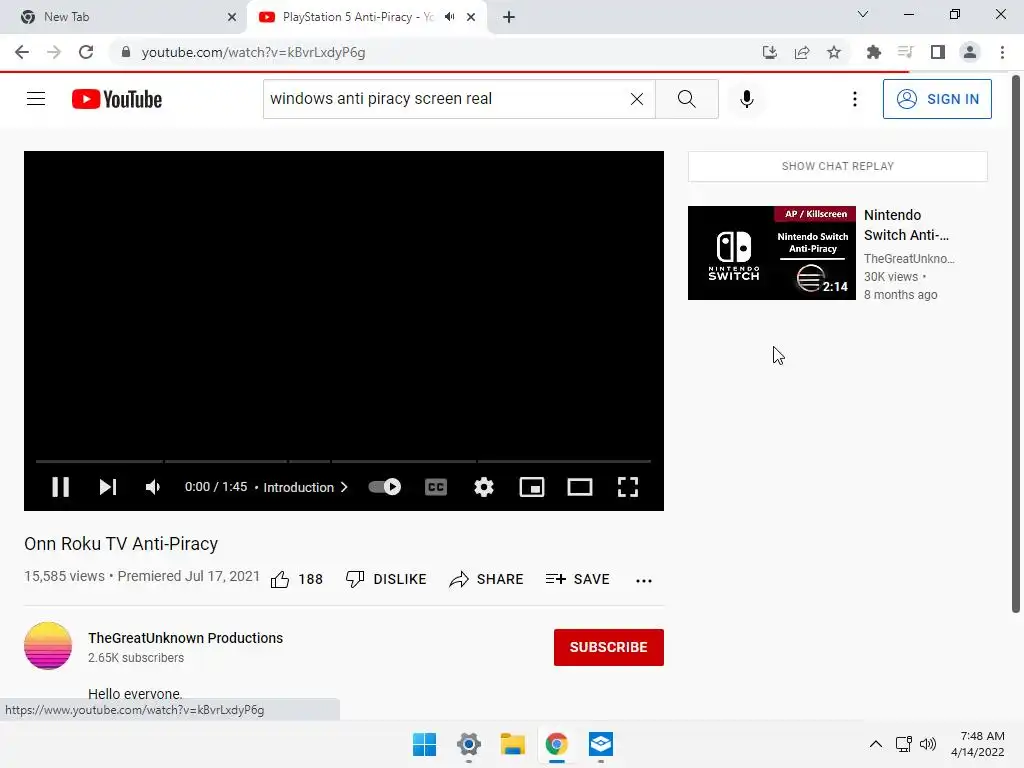
Task: Click the Chrome taskbar icon
Action: (x=556, y=744)
